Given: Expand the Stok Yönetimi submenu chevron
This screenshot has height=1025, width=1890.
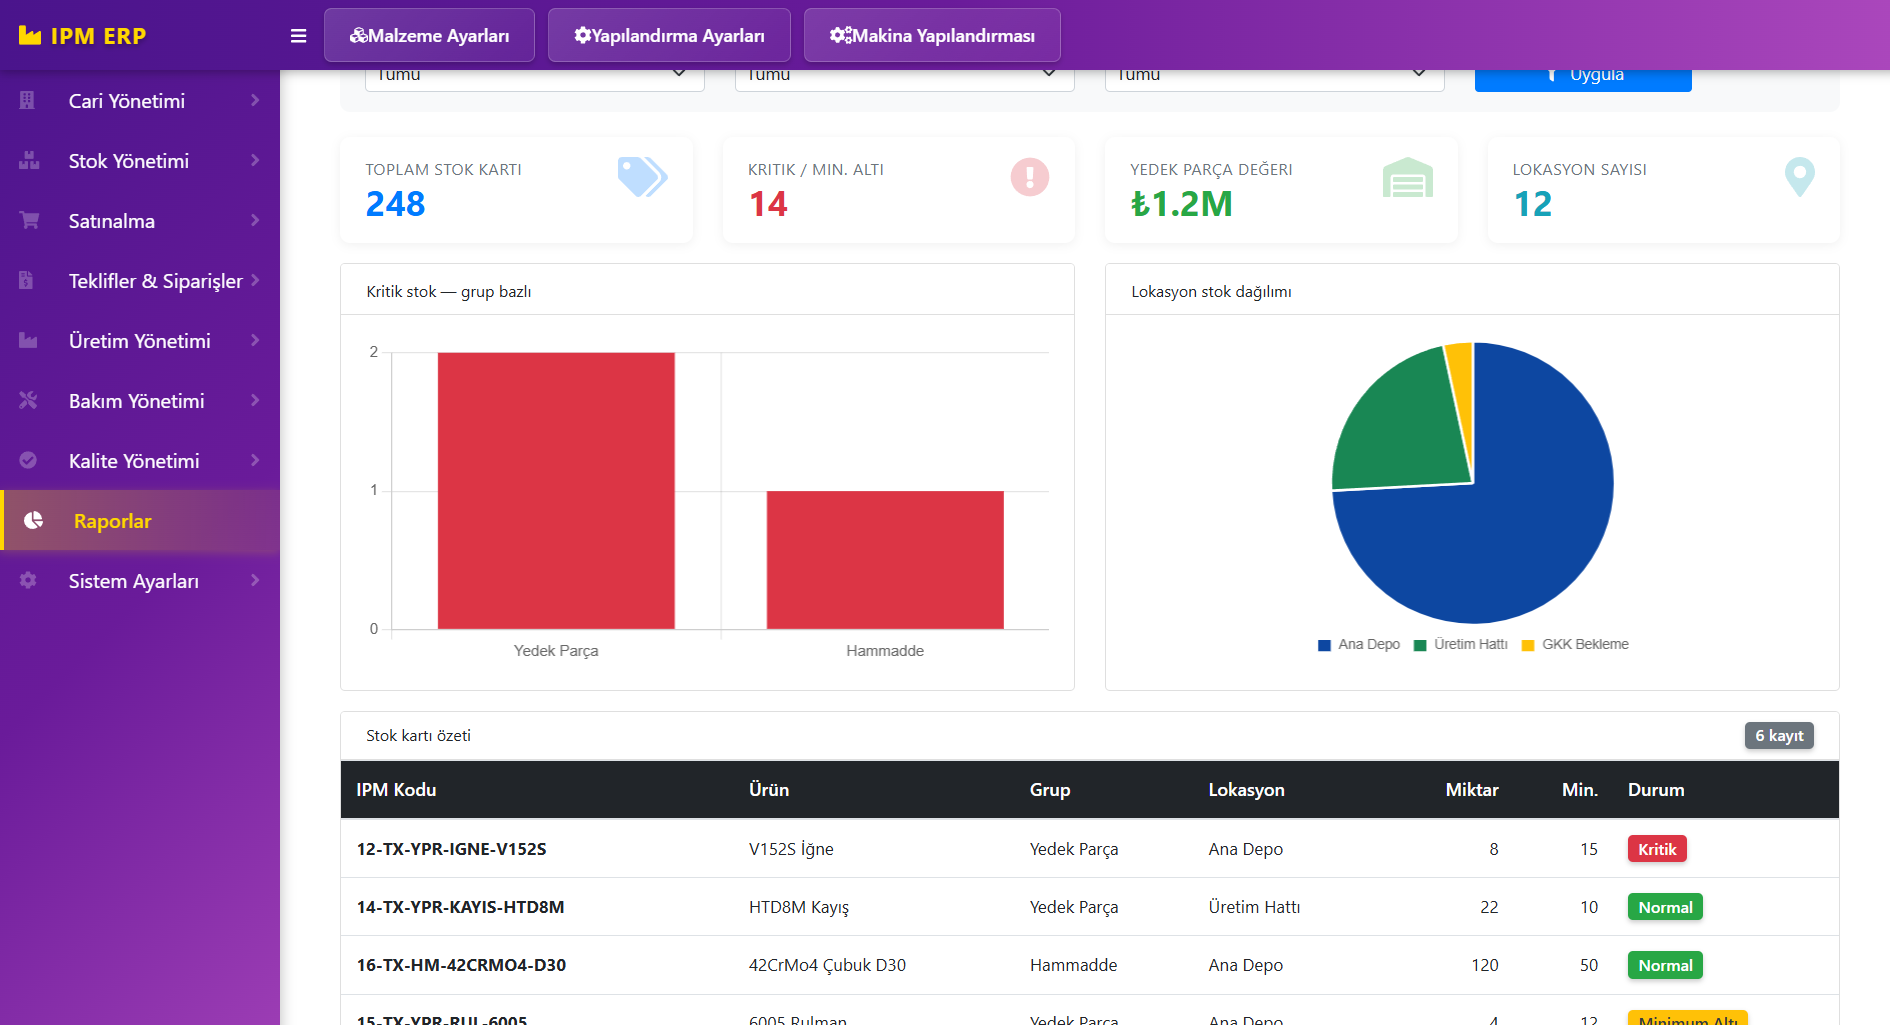Looking at the screenshot, I should coord(255,160).
